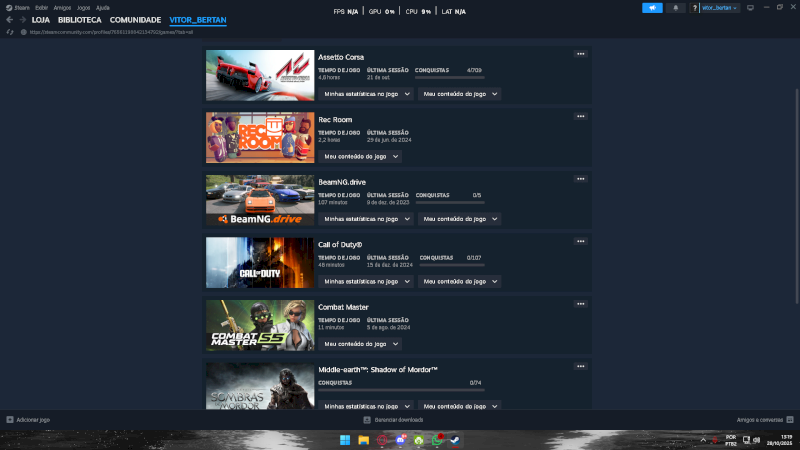Open options menu for Assetto Corsa
The image size is (800, 450).
[581, 54]
